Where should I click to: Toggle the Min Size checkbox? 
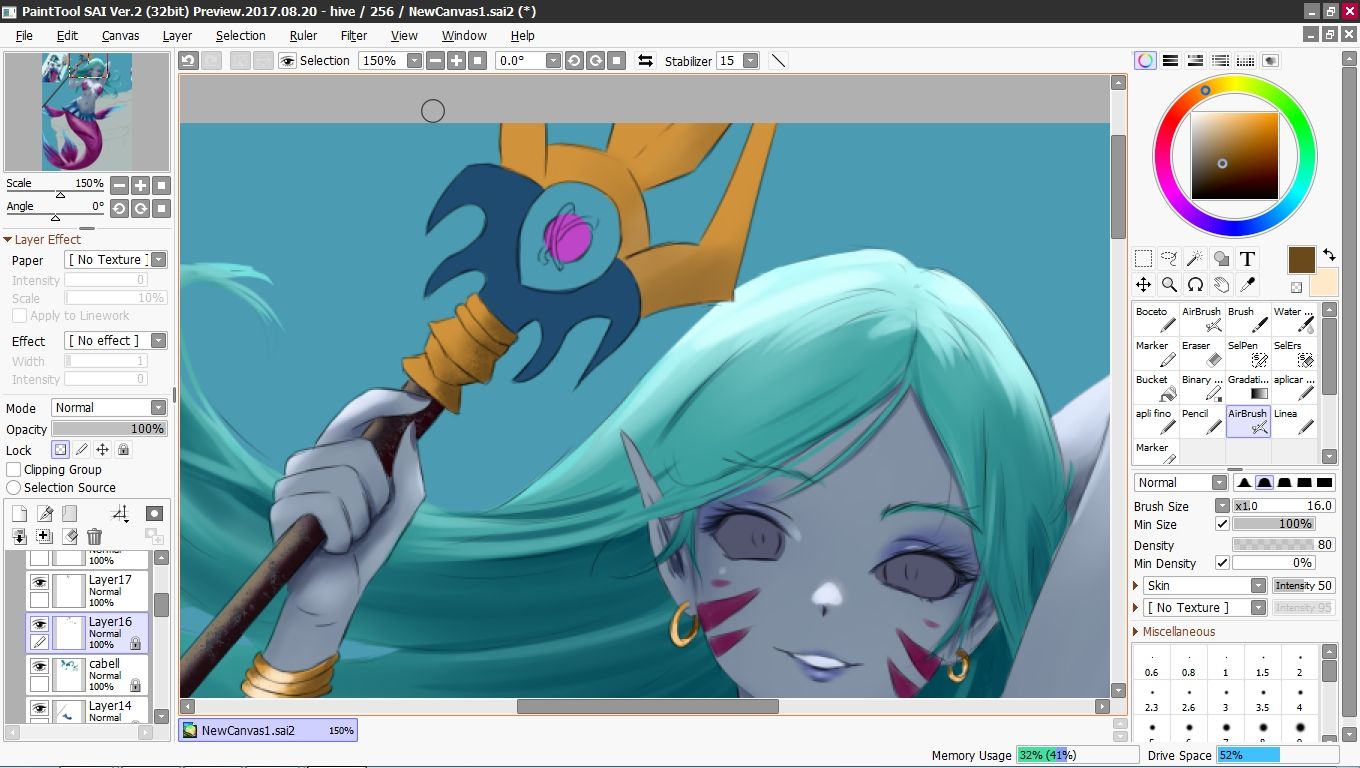tap(1222, 524)
